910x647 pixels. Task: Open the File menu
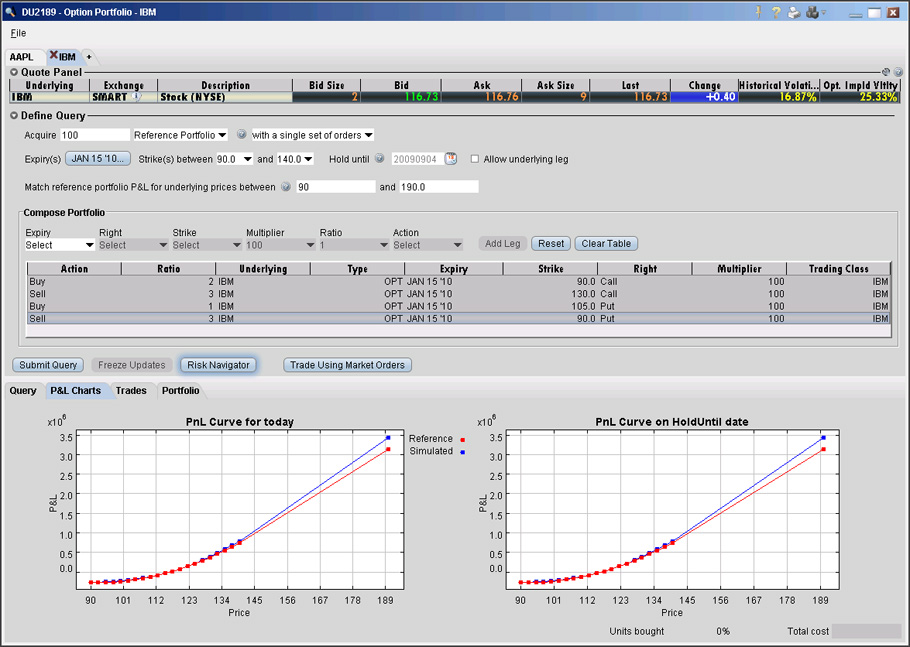pyautogui.click(x=18, y=33)
